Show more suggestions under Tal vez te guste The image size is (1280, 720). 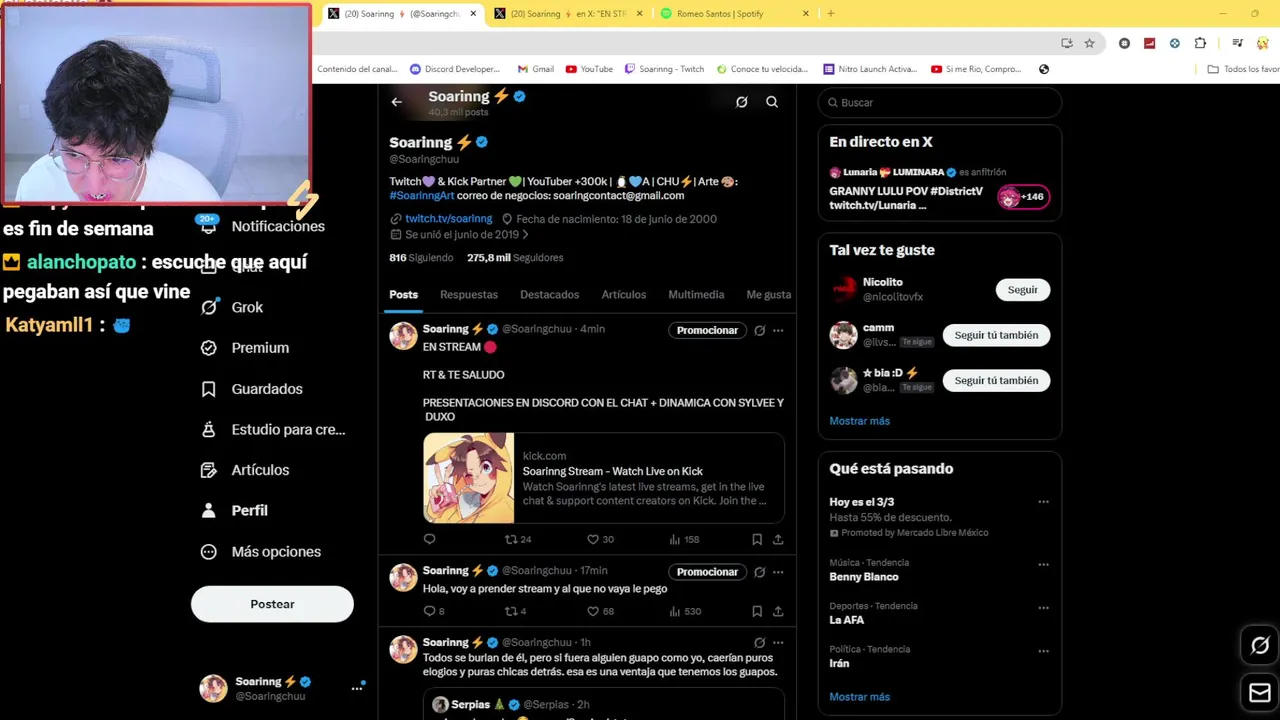859,421
